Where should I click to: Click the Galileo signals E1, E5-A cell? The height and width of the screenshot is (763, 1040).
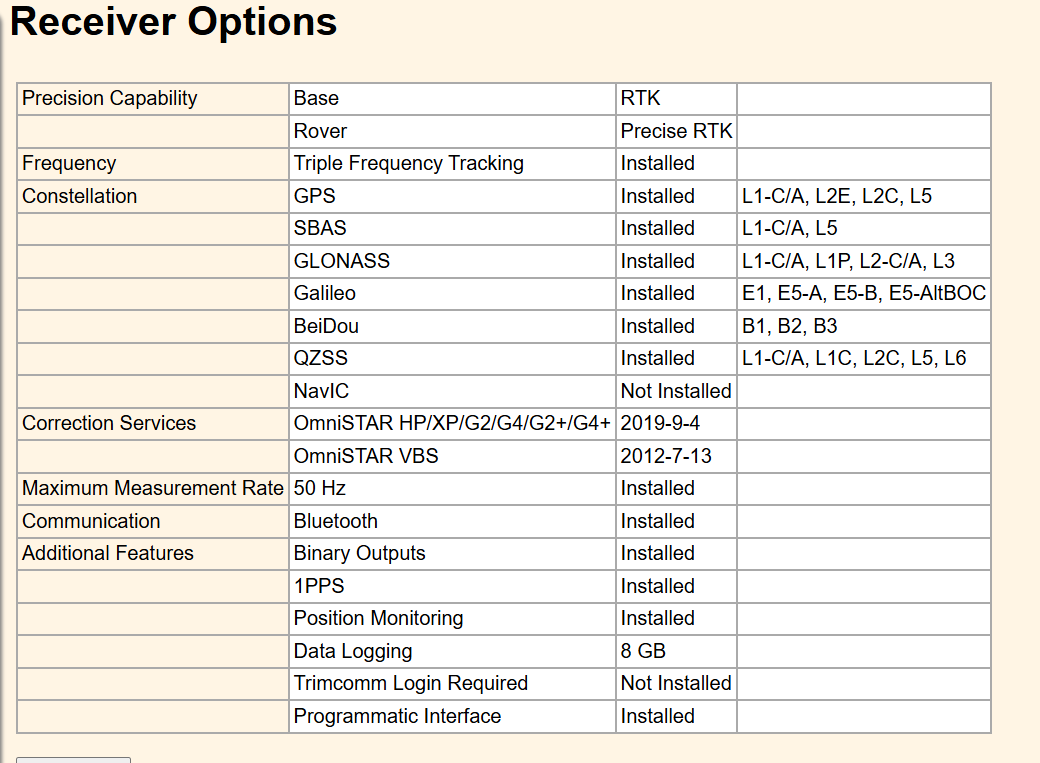point(863,293)
